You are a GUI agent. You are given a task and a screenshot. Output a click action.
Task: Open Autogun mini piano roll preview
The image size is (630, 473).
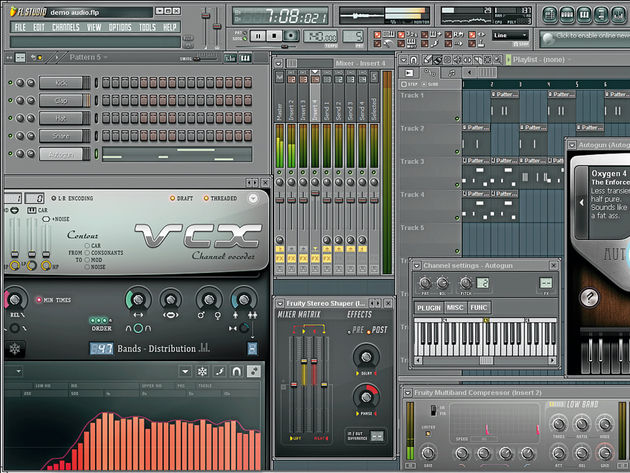[177, 154]
